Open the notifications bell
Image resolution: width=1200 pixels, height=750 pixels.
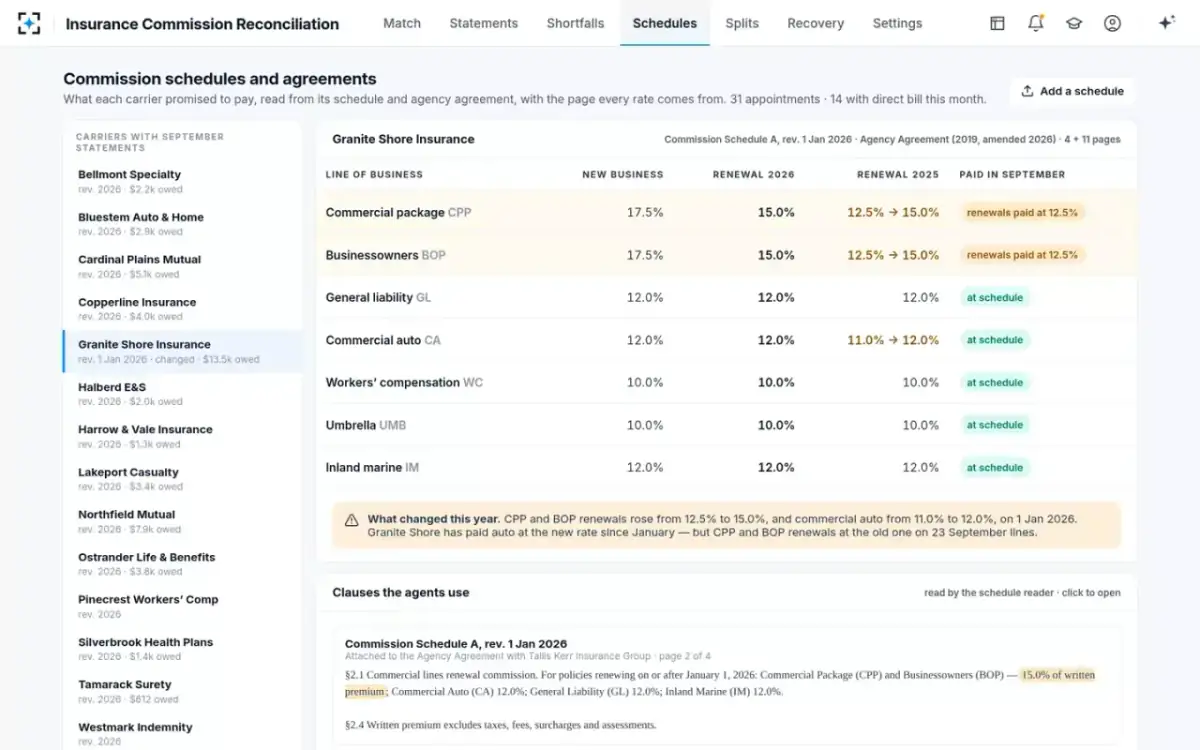point(1036,23)
